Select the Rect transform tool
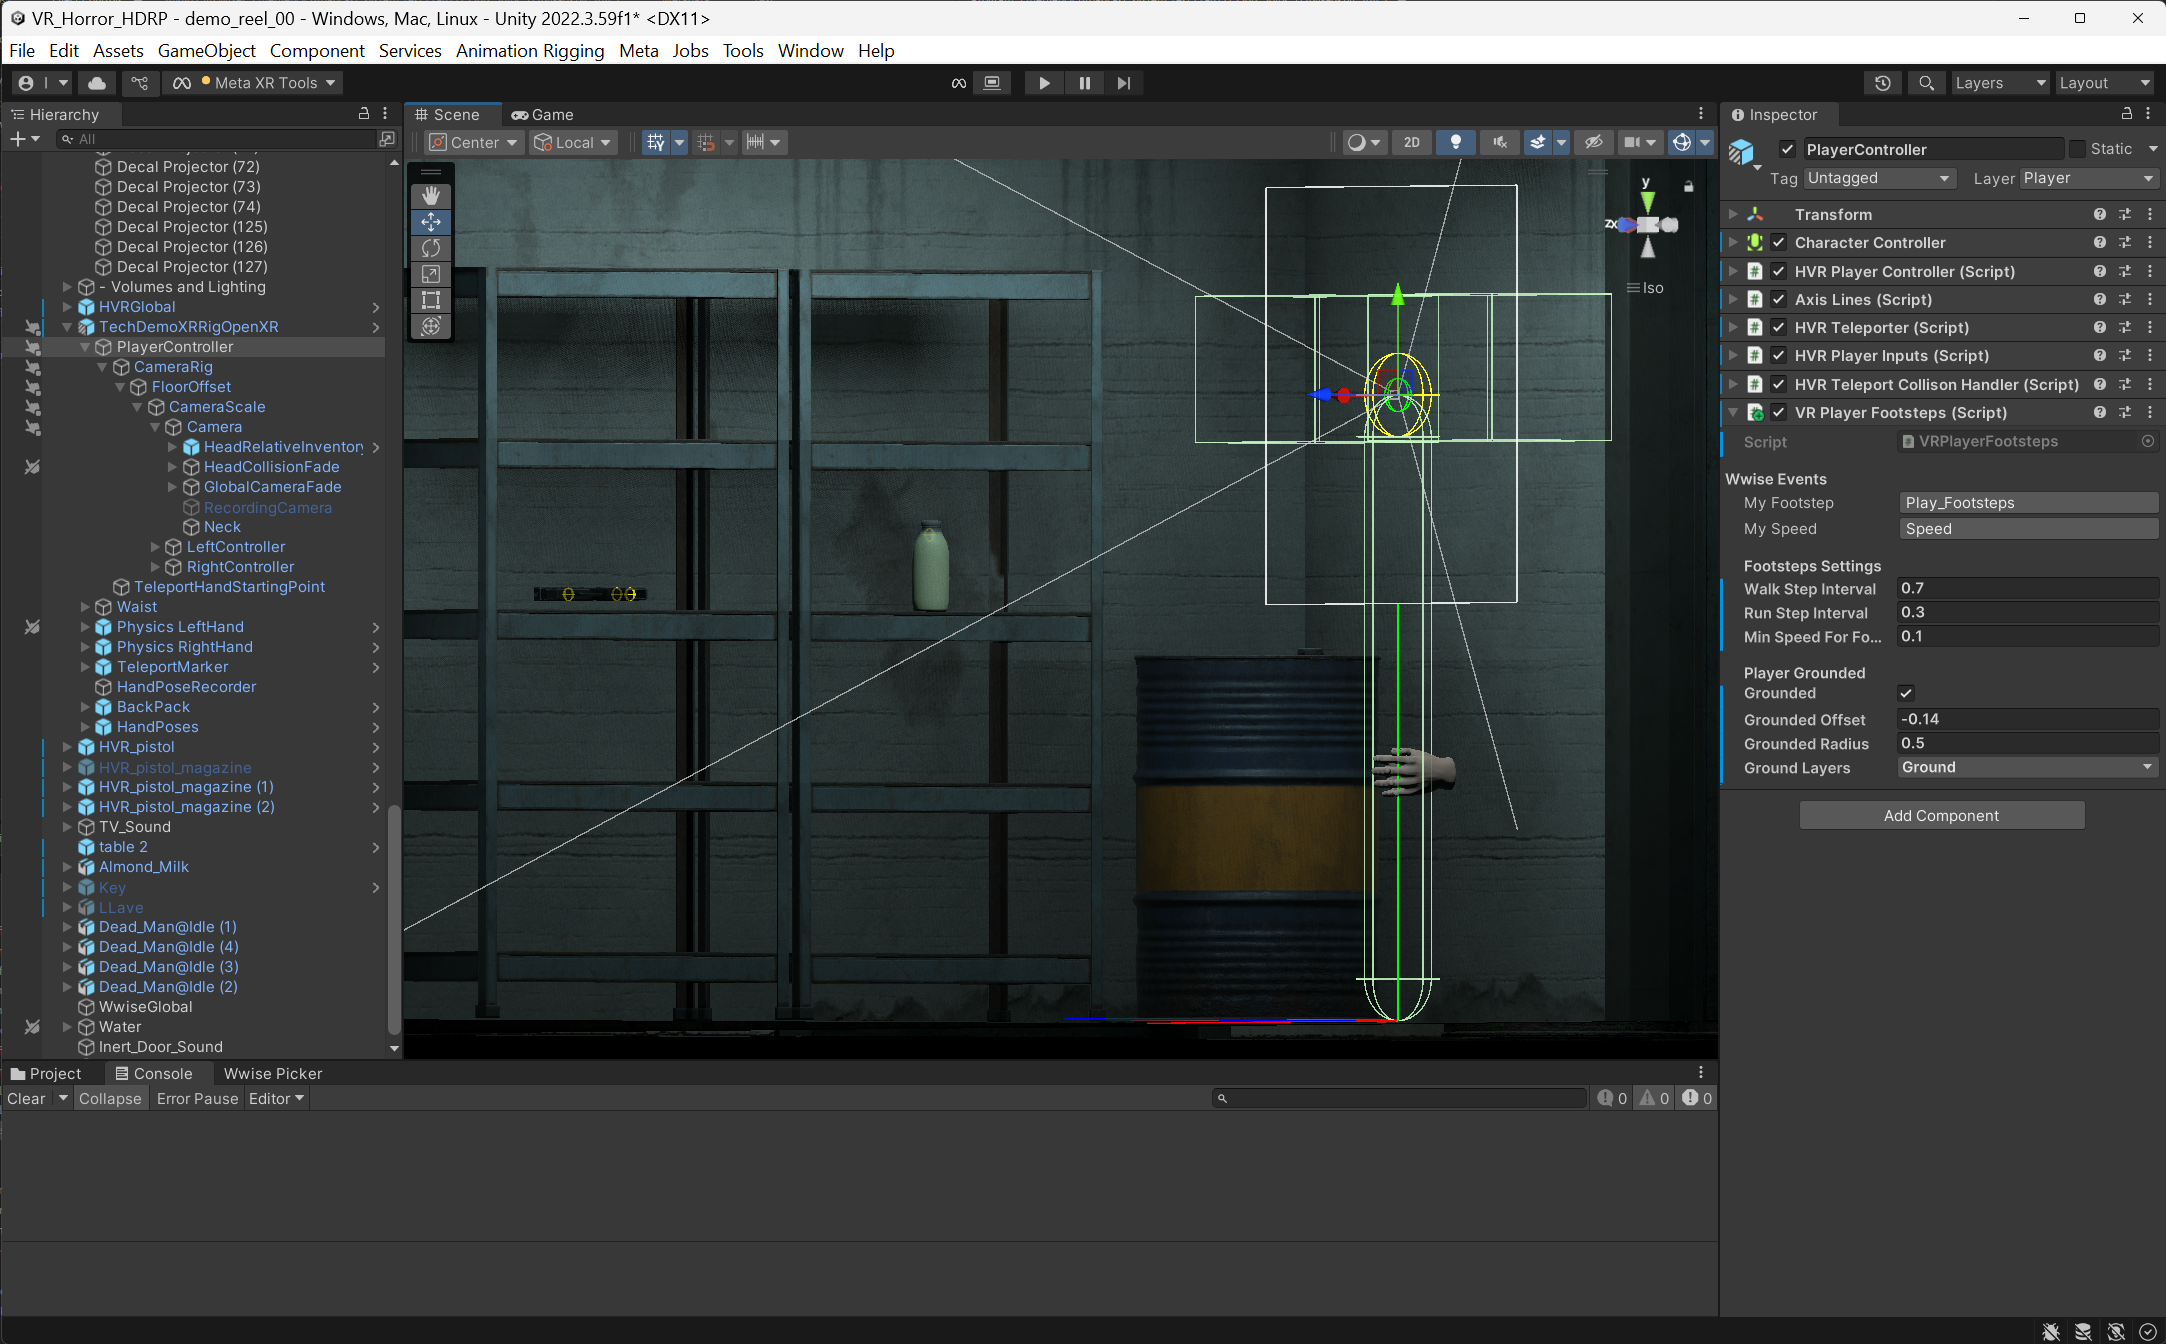Image resolution: width=2166 pixels, height=1344 pixels. [431, 300]
